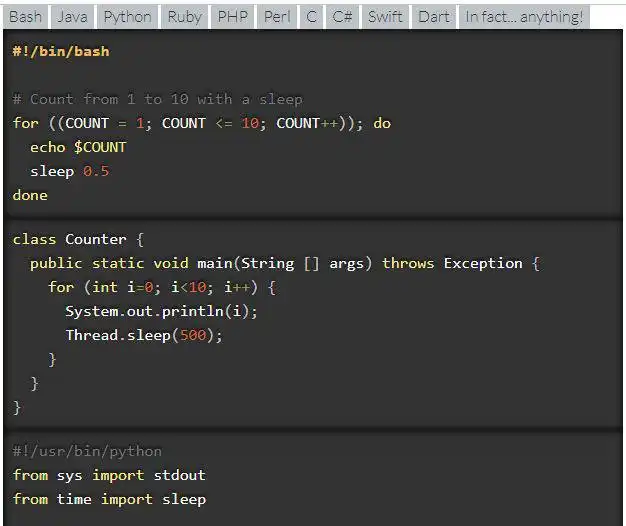This screenshot has height=526, width=626.
Task: Open the Java tab
Action: 73,17
